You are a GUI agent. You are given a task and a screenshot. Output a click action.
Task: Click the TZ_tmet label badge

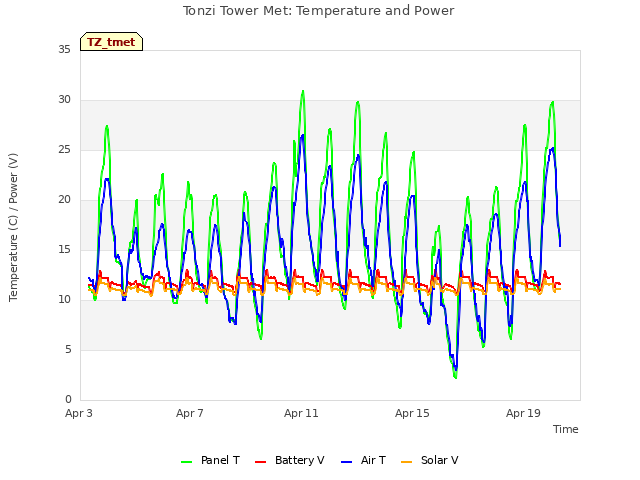pyautogui.click(x=111, y=42)
